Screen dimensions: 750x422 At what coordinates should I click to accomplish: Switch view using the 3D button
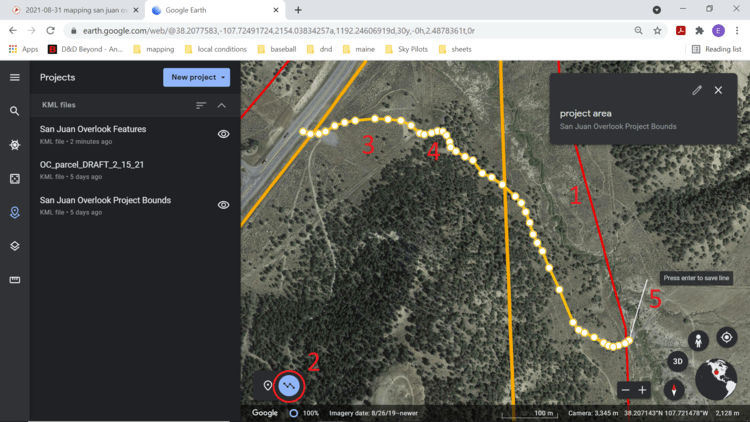pos(677,361)
